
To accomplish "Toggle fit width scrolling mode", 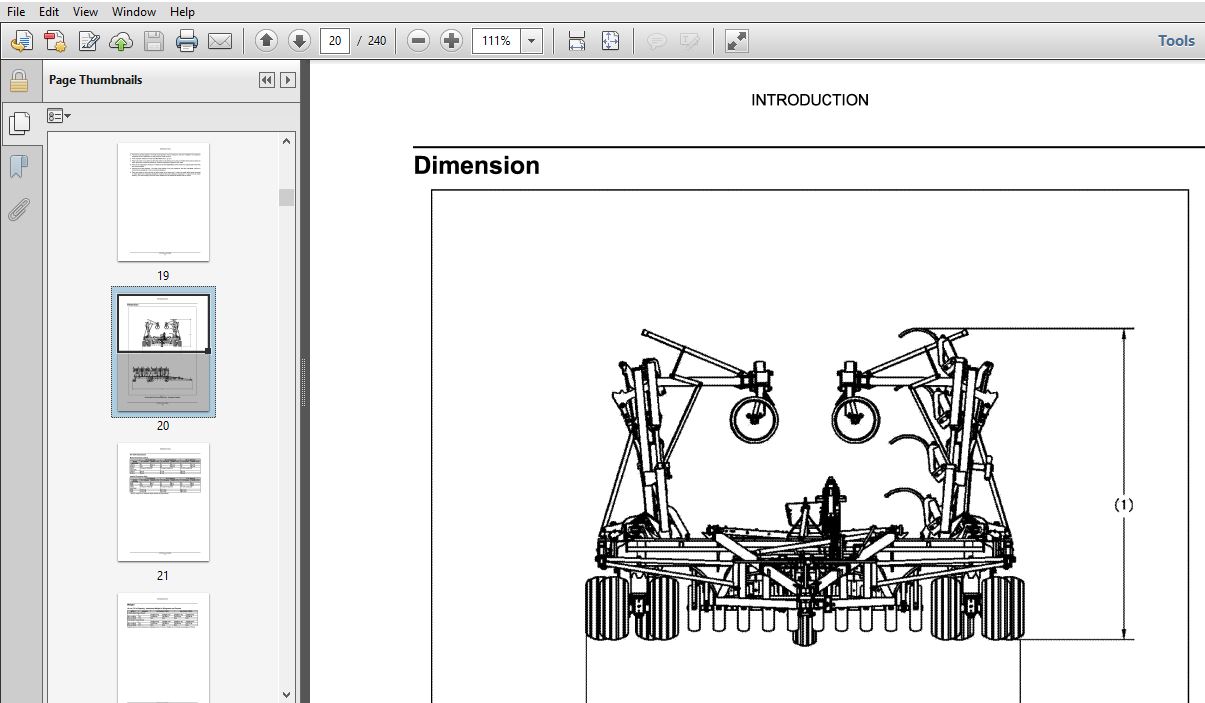I will coord(577,41).
